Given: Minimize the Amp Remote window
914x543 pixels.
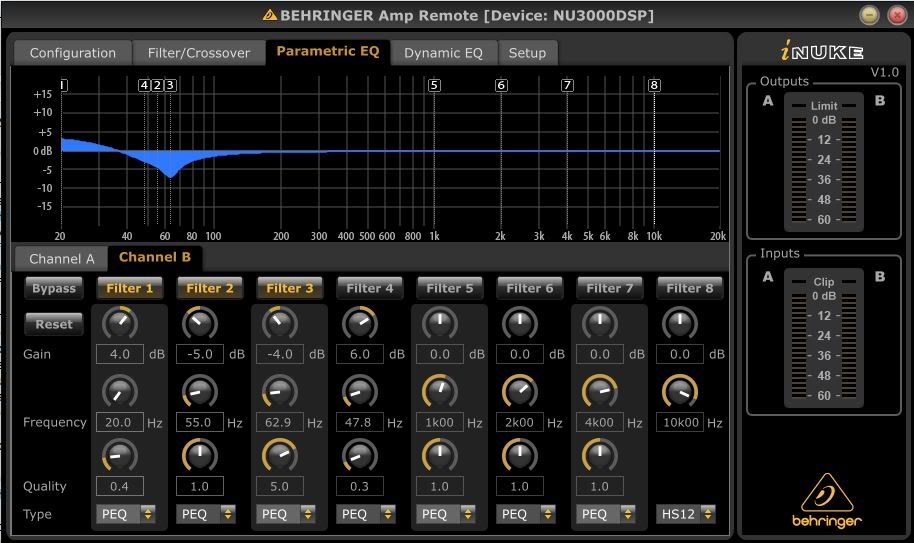Looking at the screenshot, I should pos(869,15).
